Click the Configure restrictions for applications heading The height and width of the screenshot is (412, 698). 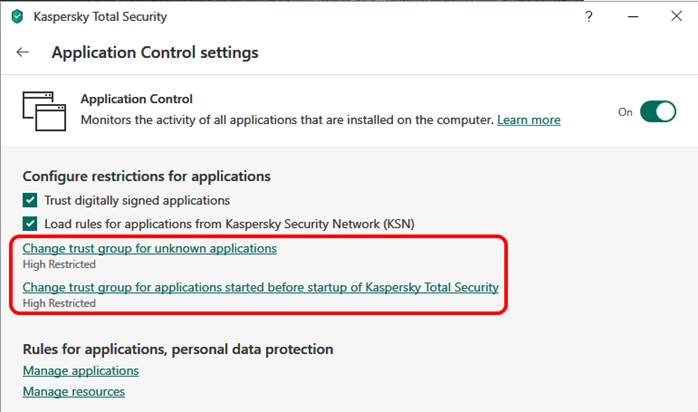click(146, 176)
